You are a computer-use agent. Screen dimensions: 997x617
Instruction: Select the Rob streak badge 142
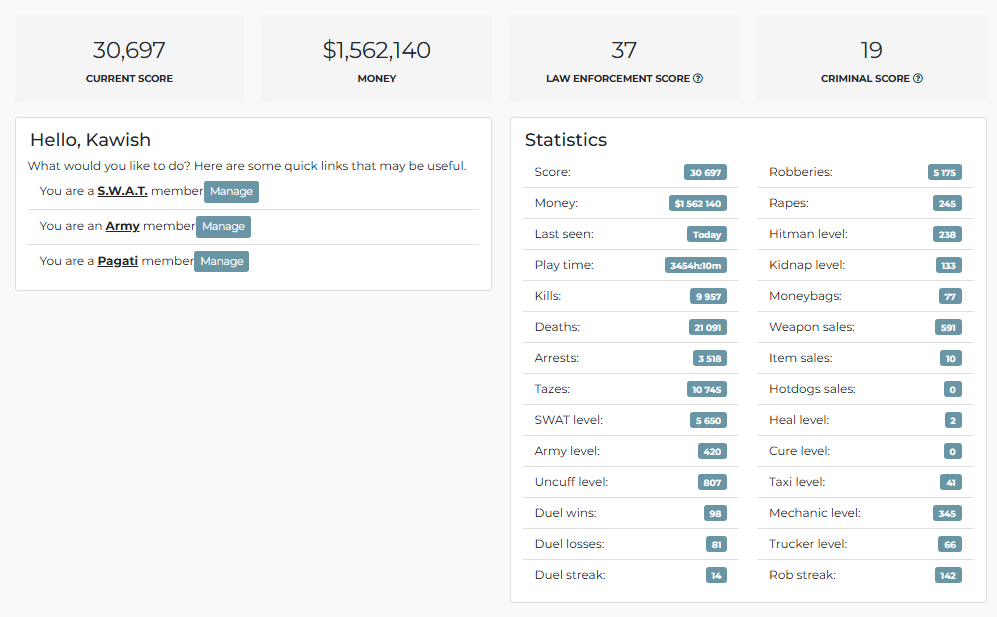coord(948,576)
